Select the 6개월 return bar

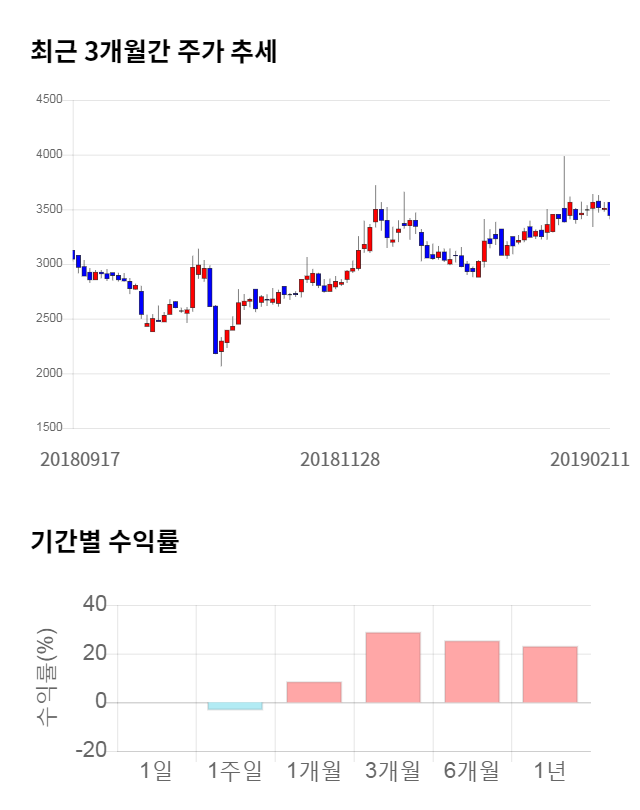472,671
